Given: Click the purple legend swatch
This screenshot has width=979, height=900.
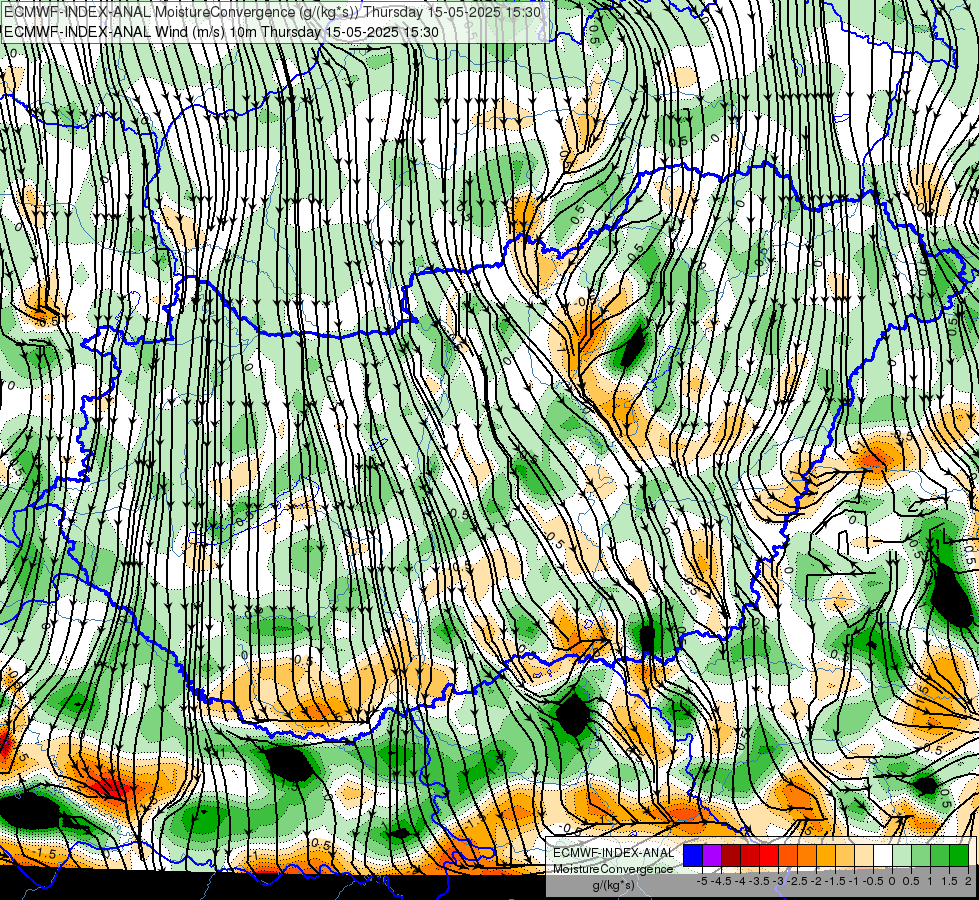Looking at the screenshot, I should (x=712, y=855).
